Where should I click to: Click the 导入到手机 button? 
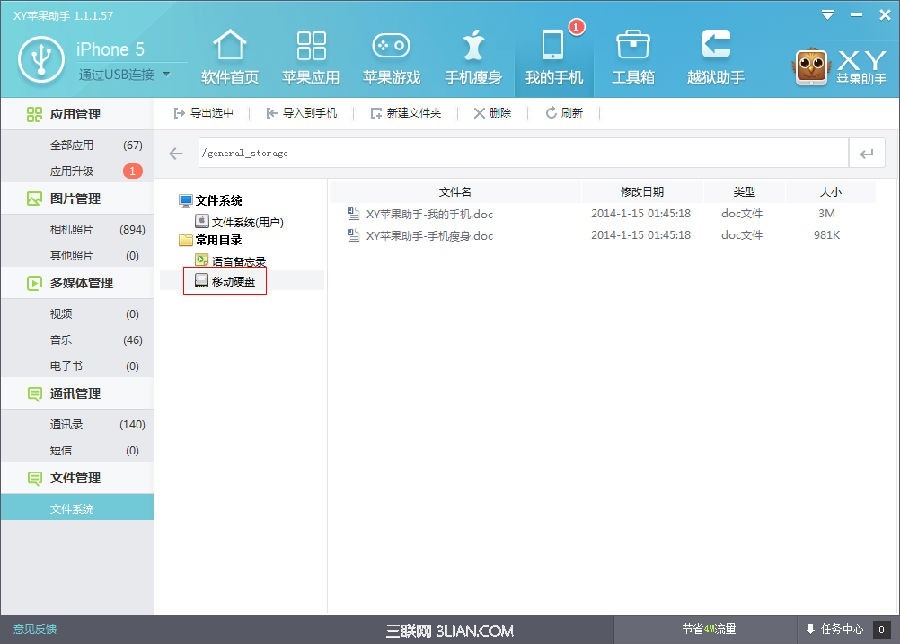302,113
